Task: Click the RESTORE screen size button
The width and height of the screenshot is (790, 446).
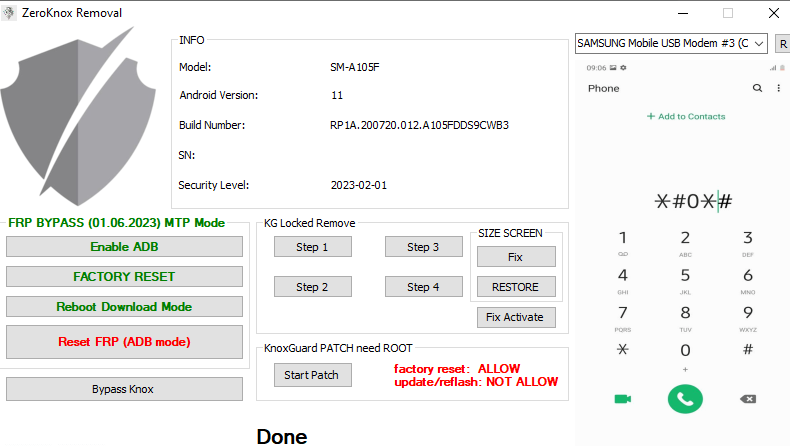Action: pos(516,287)
